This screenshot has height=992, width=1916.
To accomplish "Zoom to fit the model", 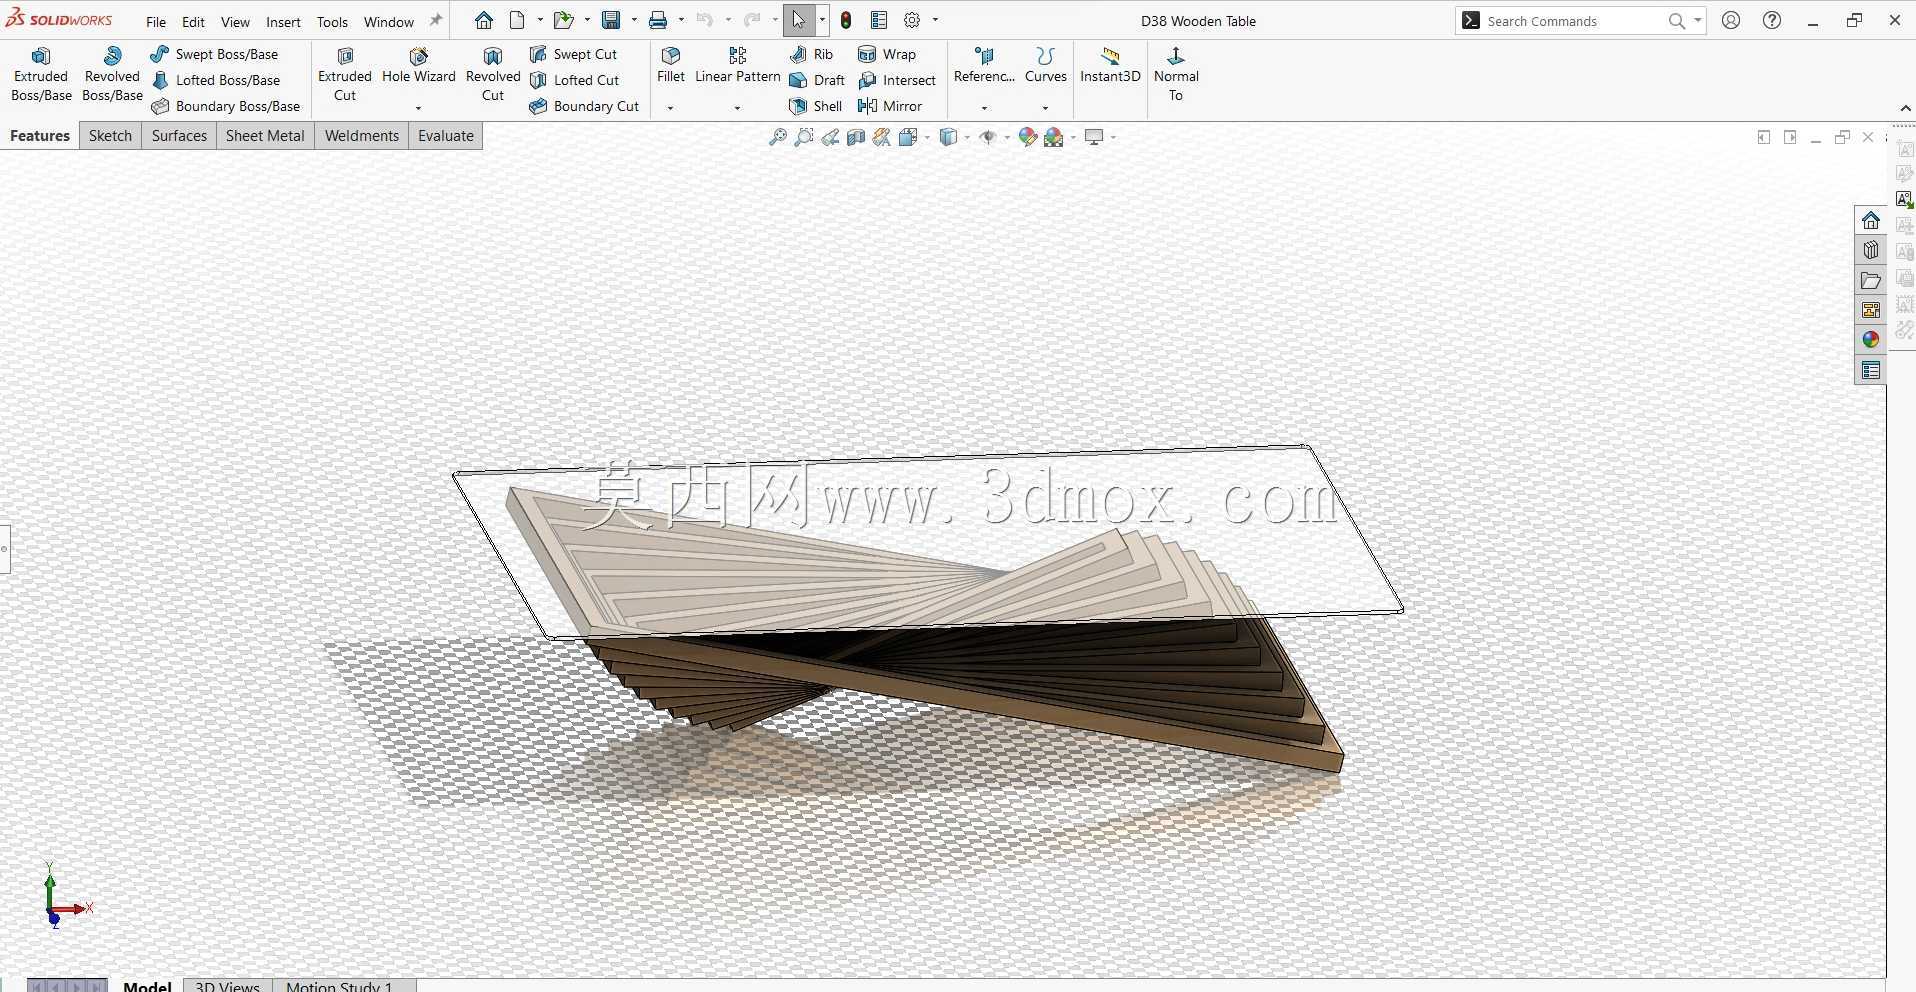I will pos(778,137).
